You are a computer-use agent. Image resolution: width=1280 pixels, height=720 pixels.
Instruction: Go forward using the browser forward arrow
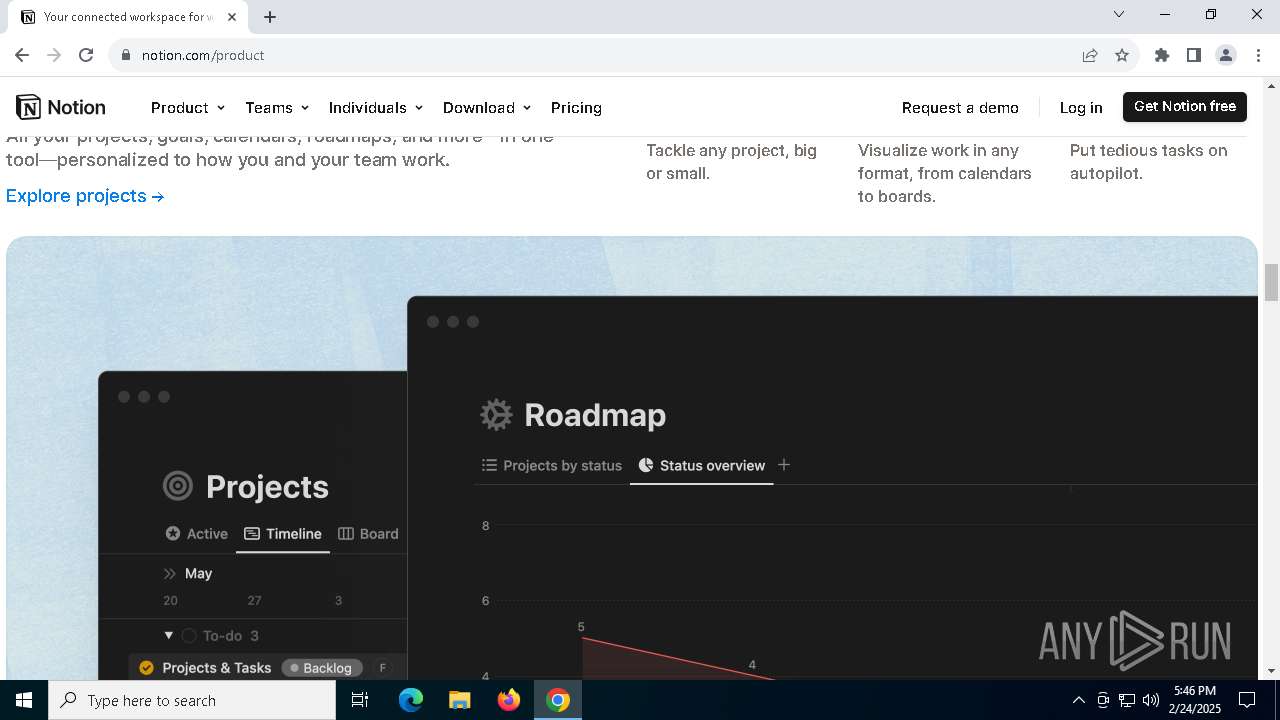54,55
